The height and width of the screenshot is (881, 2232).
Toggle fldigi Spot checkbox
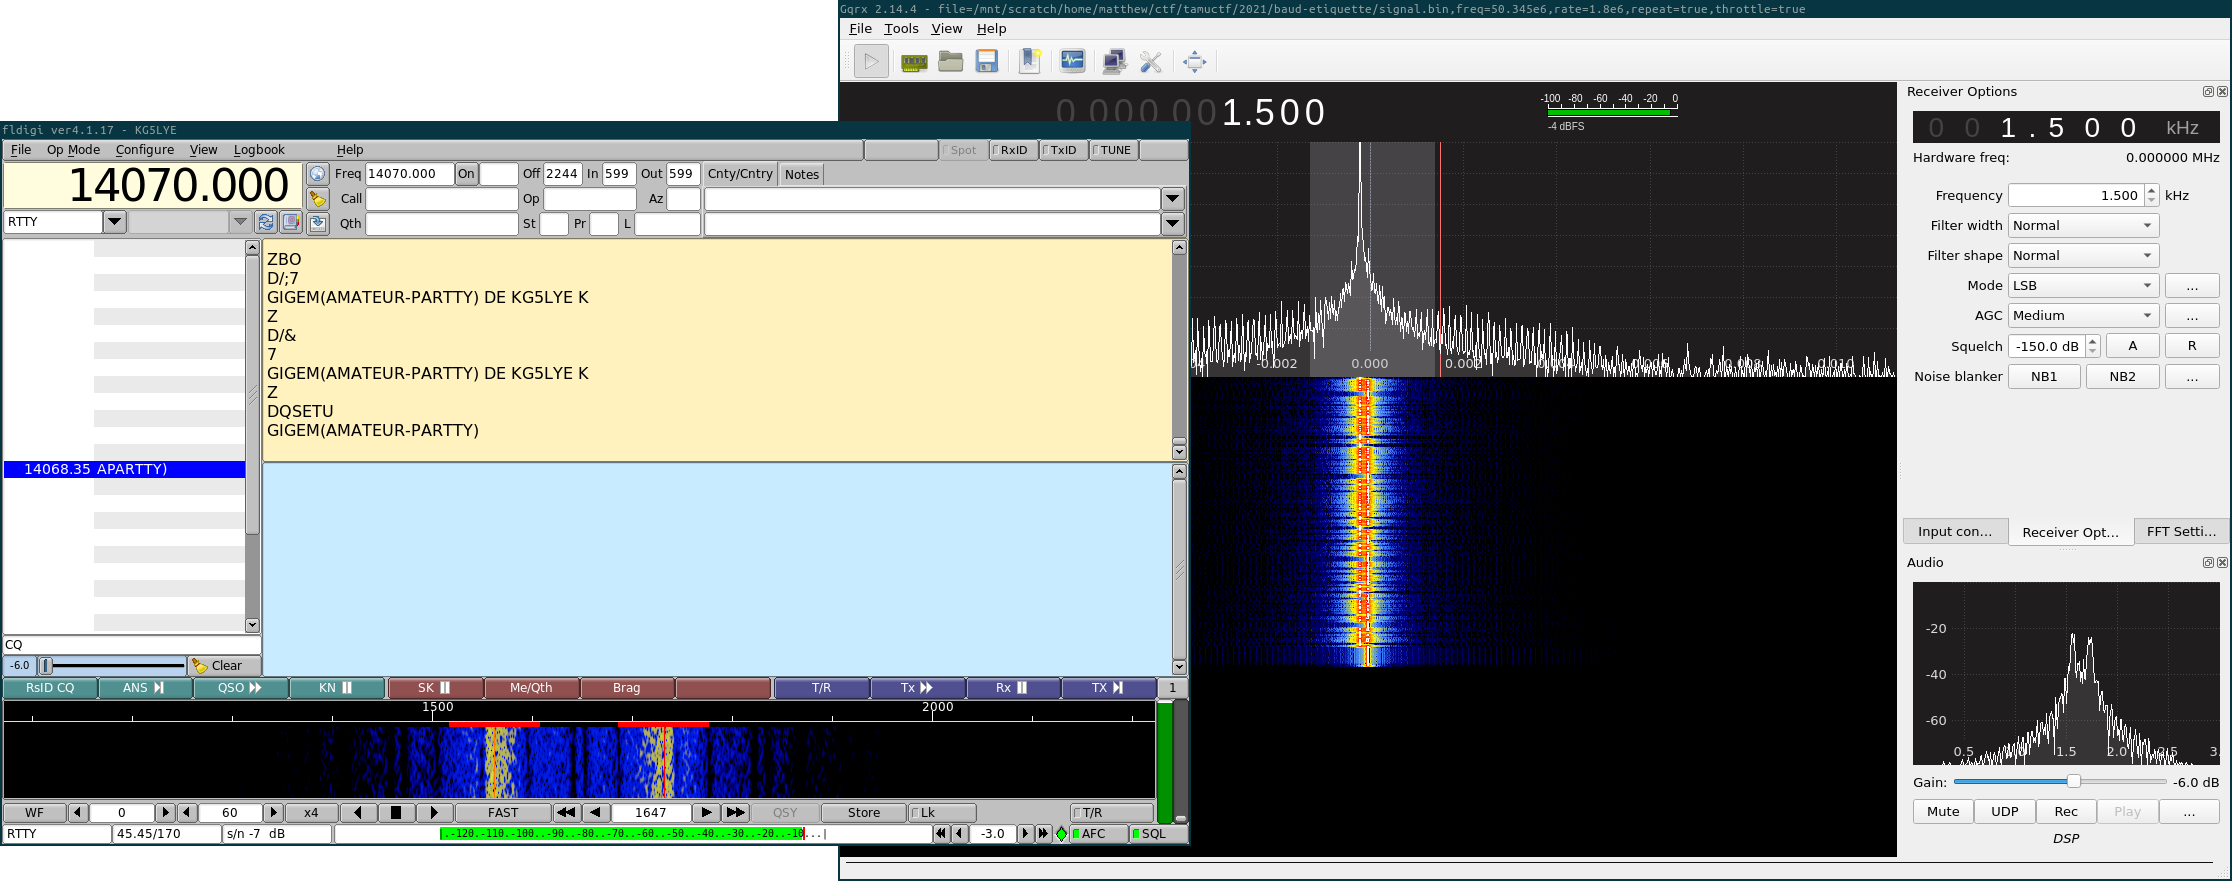pos(962,150)
